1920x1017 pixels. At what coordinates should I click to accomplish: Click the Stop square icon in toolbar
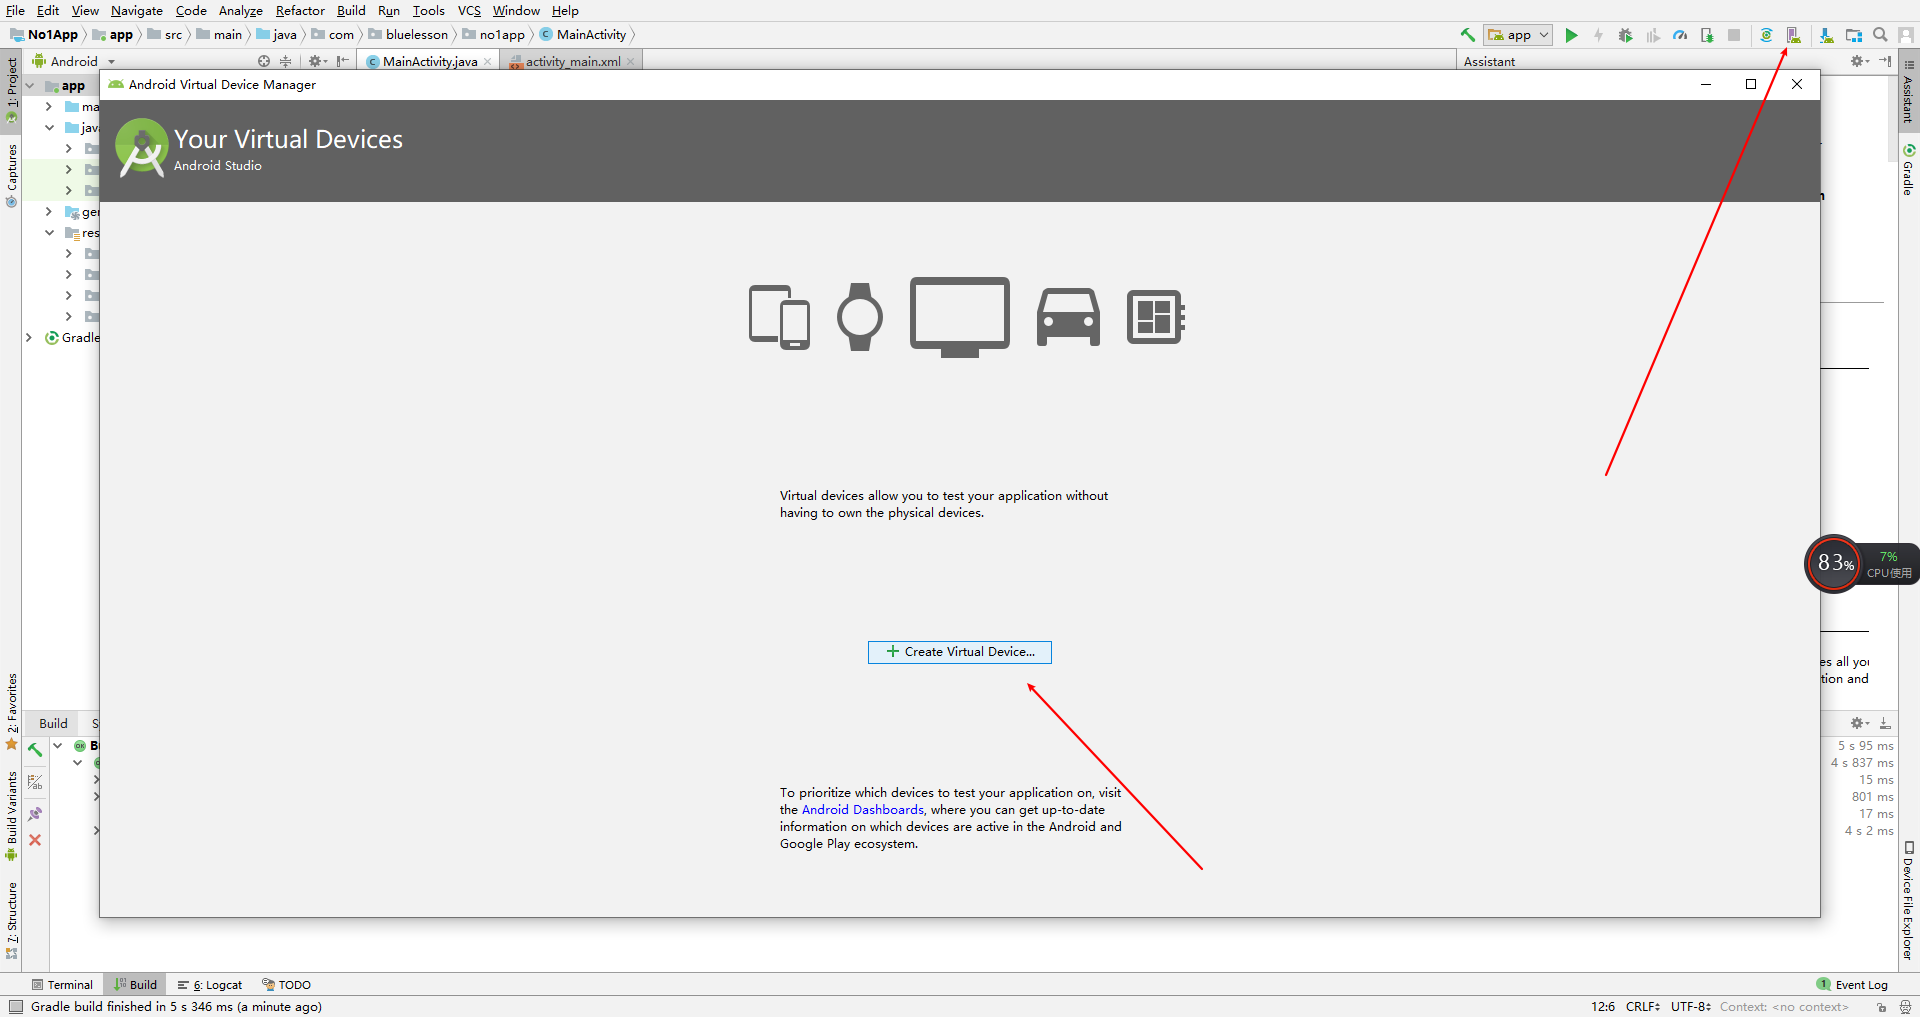click(x=1734, y=35)
